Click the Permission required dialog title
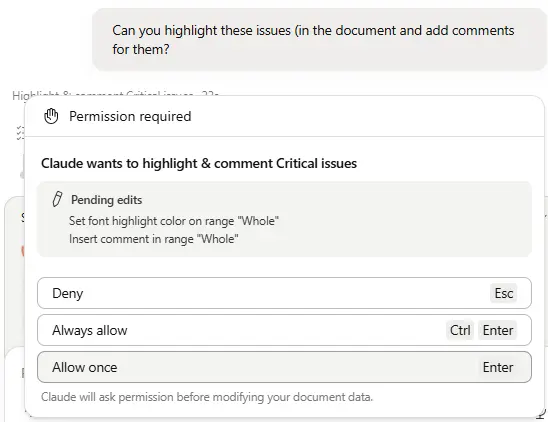Screen dimensions: 548x422 pos(130,116)
